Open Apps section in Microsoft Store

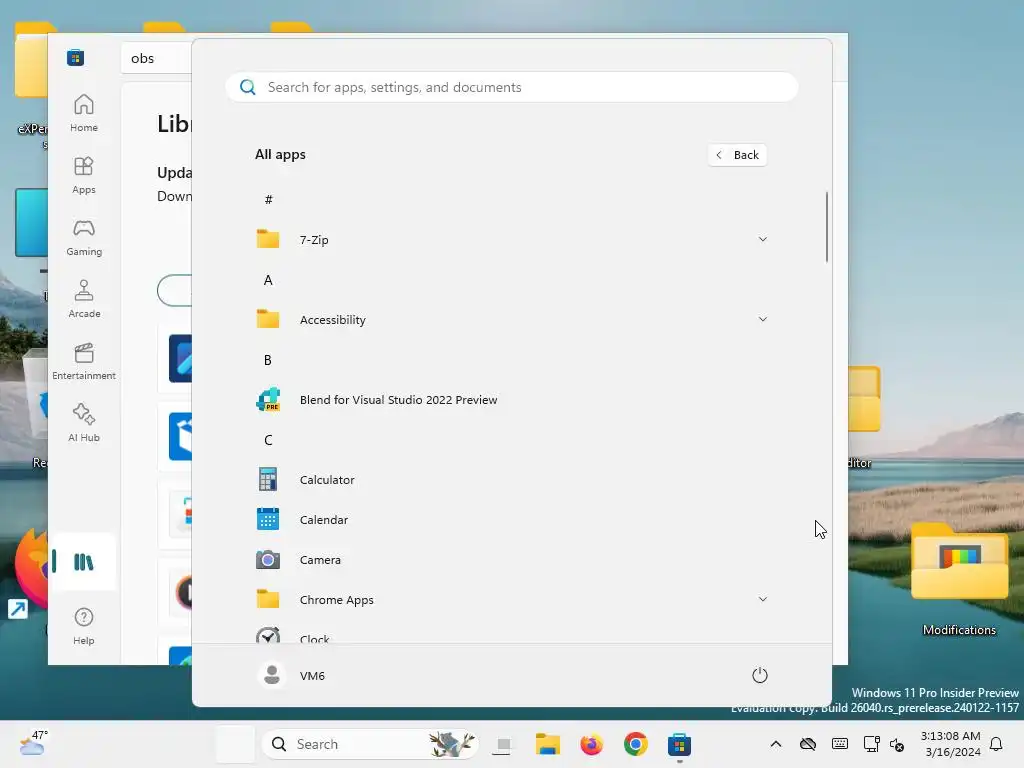pos(84,175)
